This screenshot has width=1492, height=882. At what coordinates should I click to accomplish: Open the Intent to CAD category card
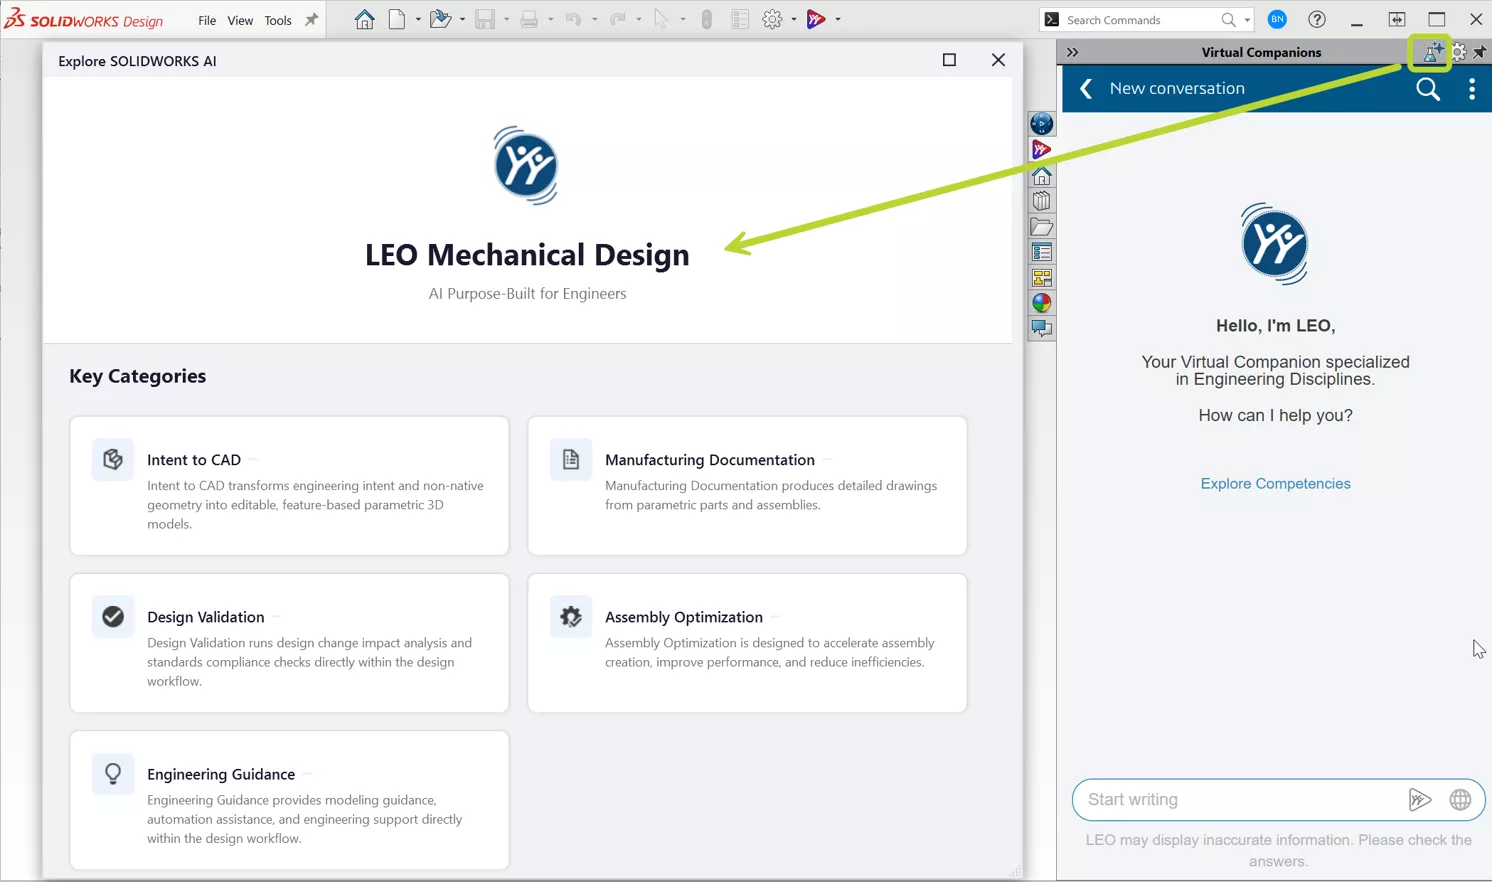point(289,486)
